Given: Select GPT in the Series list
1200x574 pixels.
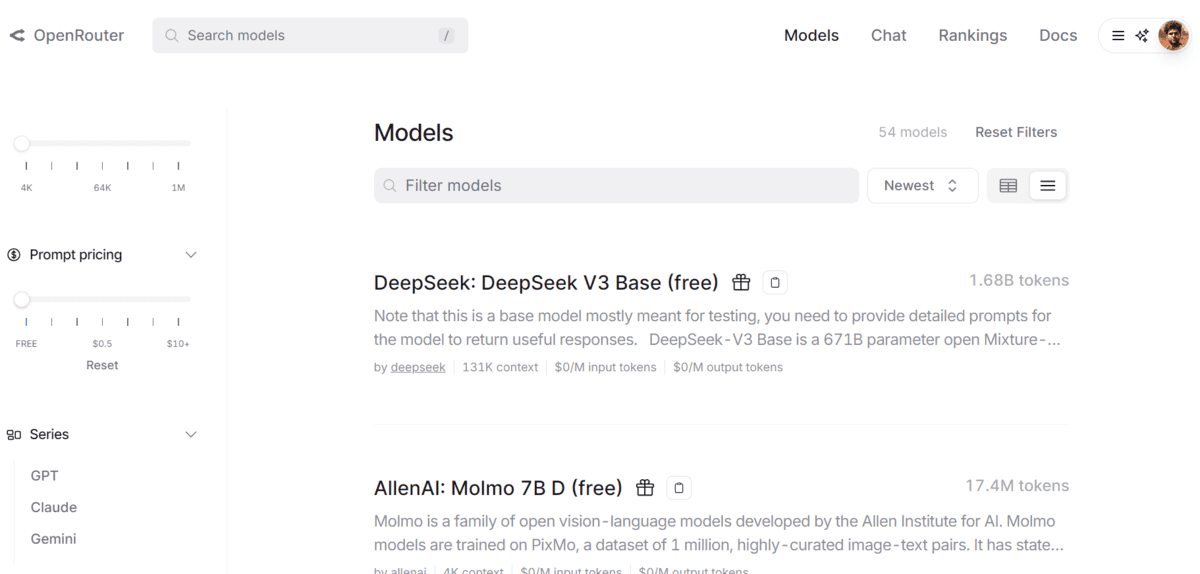Looking at the screenshot, I should 44,476.
